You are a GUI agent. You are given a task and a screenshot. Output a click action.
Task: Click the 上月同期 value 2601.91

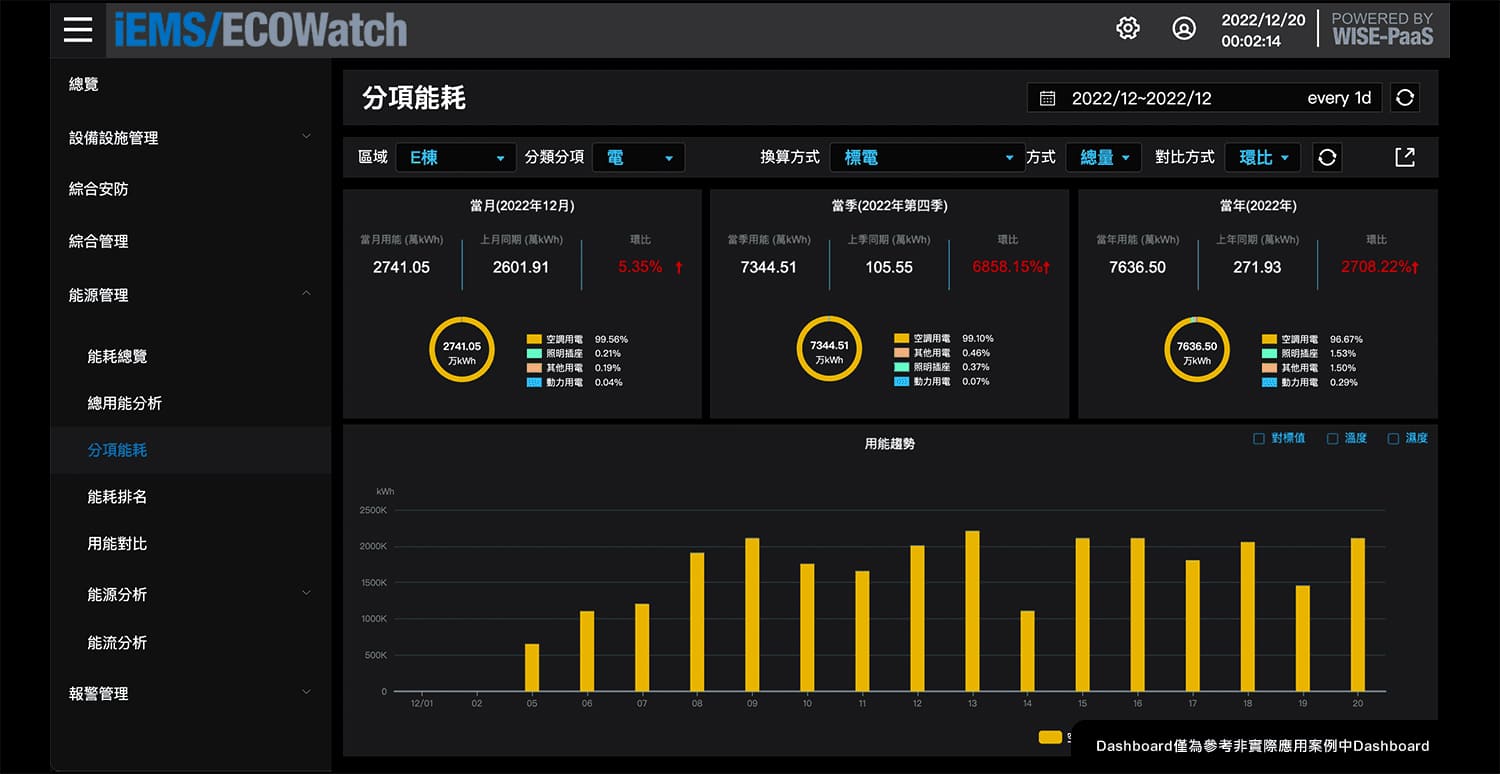[x=521, y=267]
